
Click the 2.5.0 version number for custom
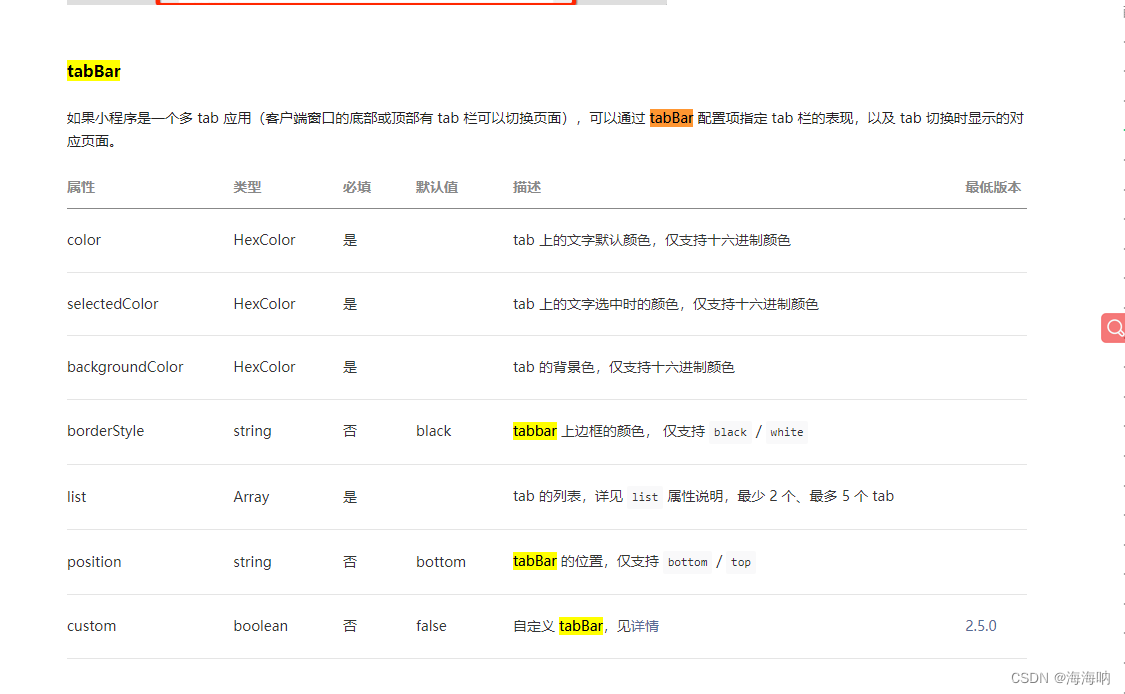pos(980,625)
